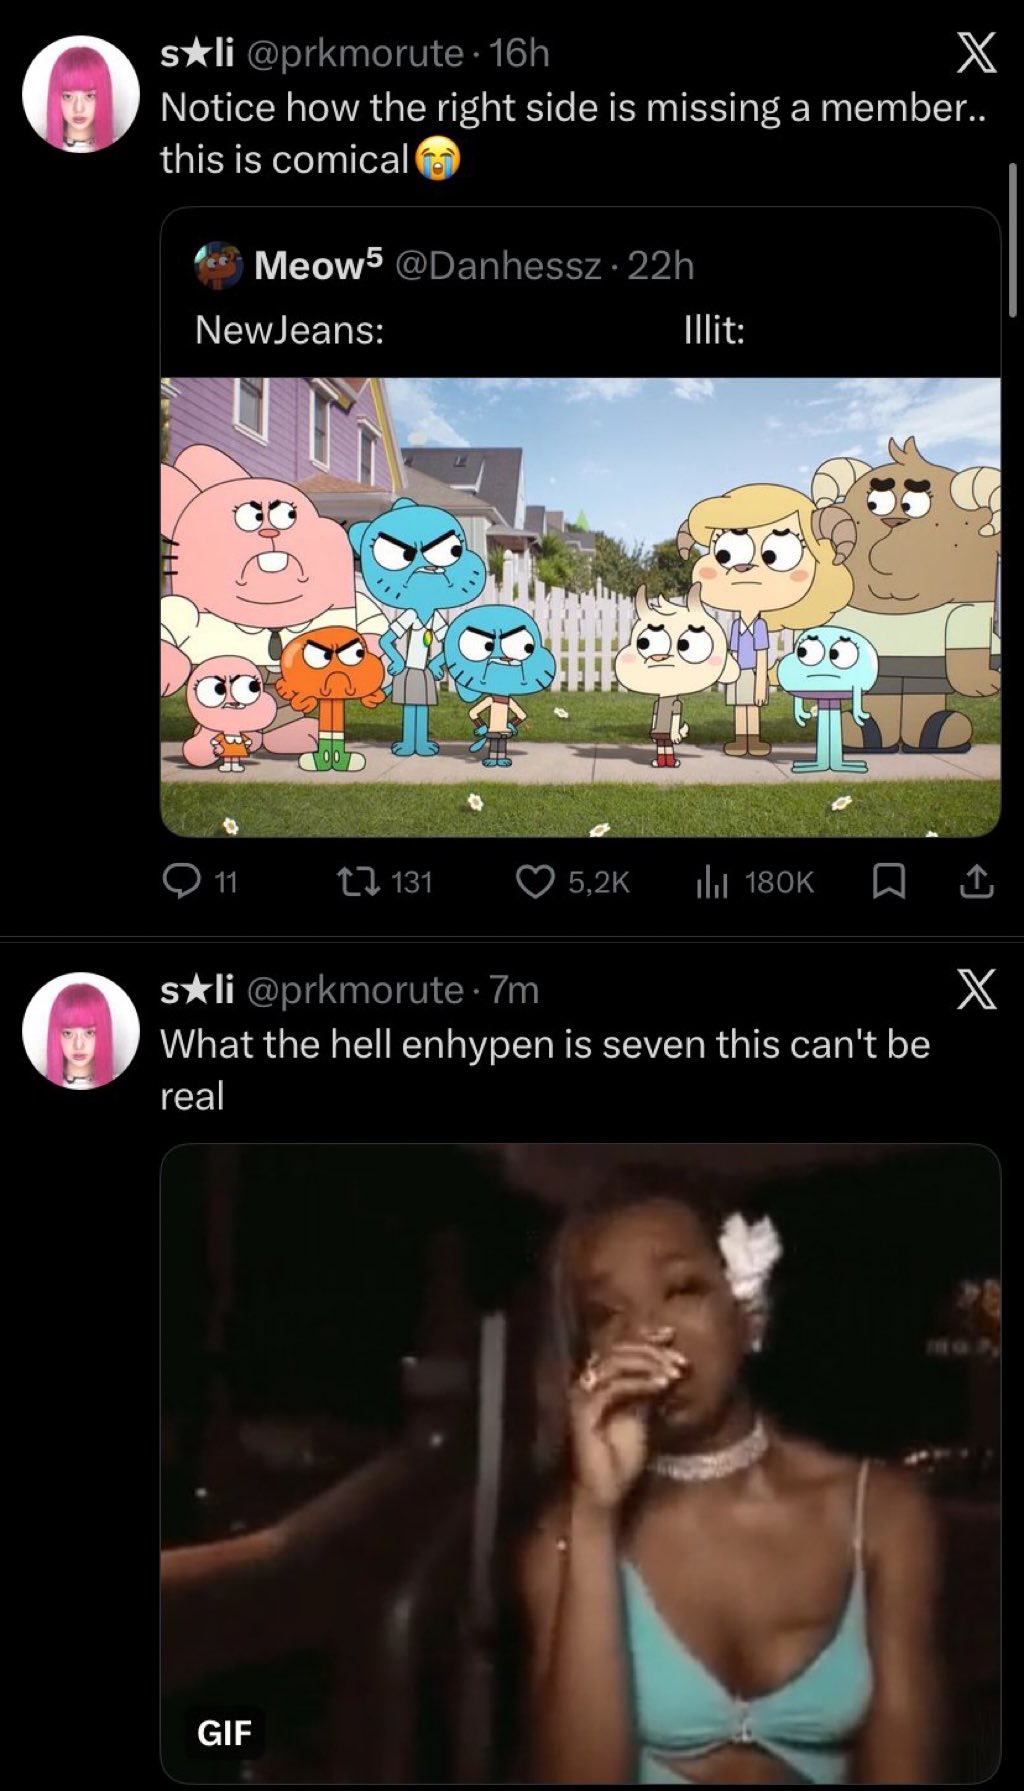Share the first tweet via share icon
1024x1791 pixels.
pyautogui.click(x=977, y=881)
